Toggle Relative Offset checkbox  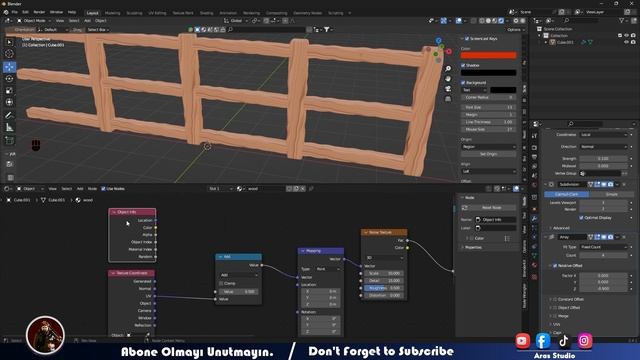(555, 266)
